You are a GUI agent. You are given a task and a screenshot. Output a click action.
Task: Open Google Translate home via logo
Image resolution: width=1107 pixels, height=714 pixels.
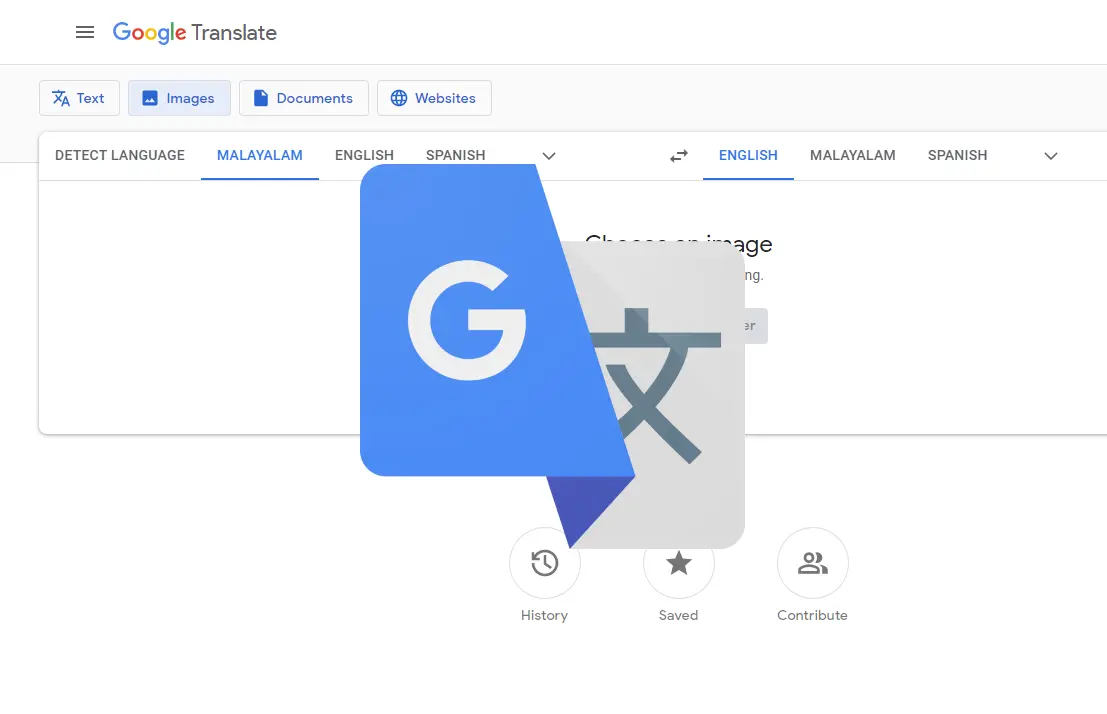pyautogui.click(x=194, y=31)
